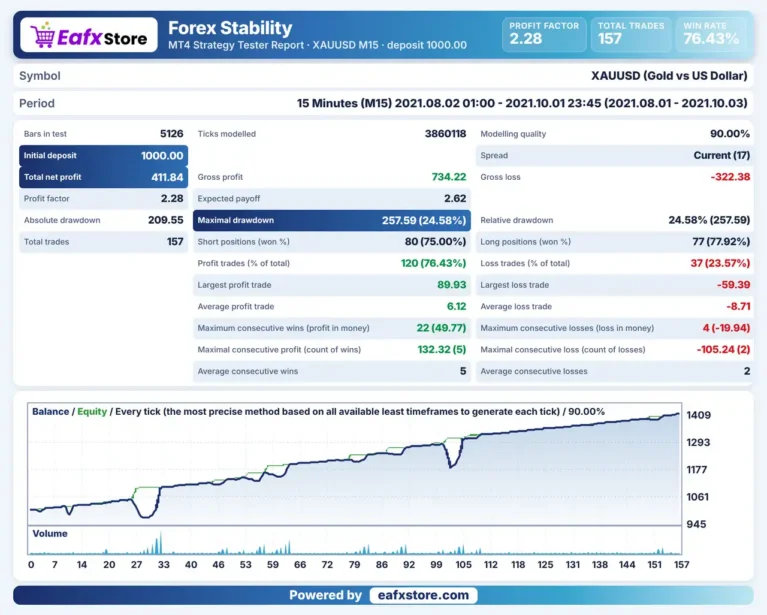
Task: Click the Maximum consecutive losses value 4 (-19.94)
Action: coord(726,327)
